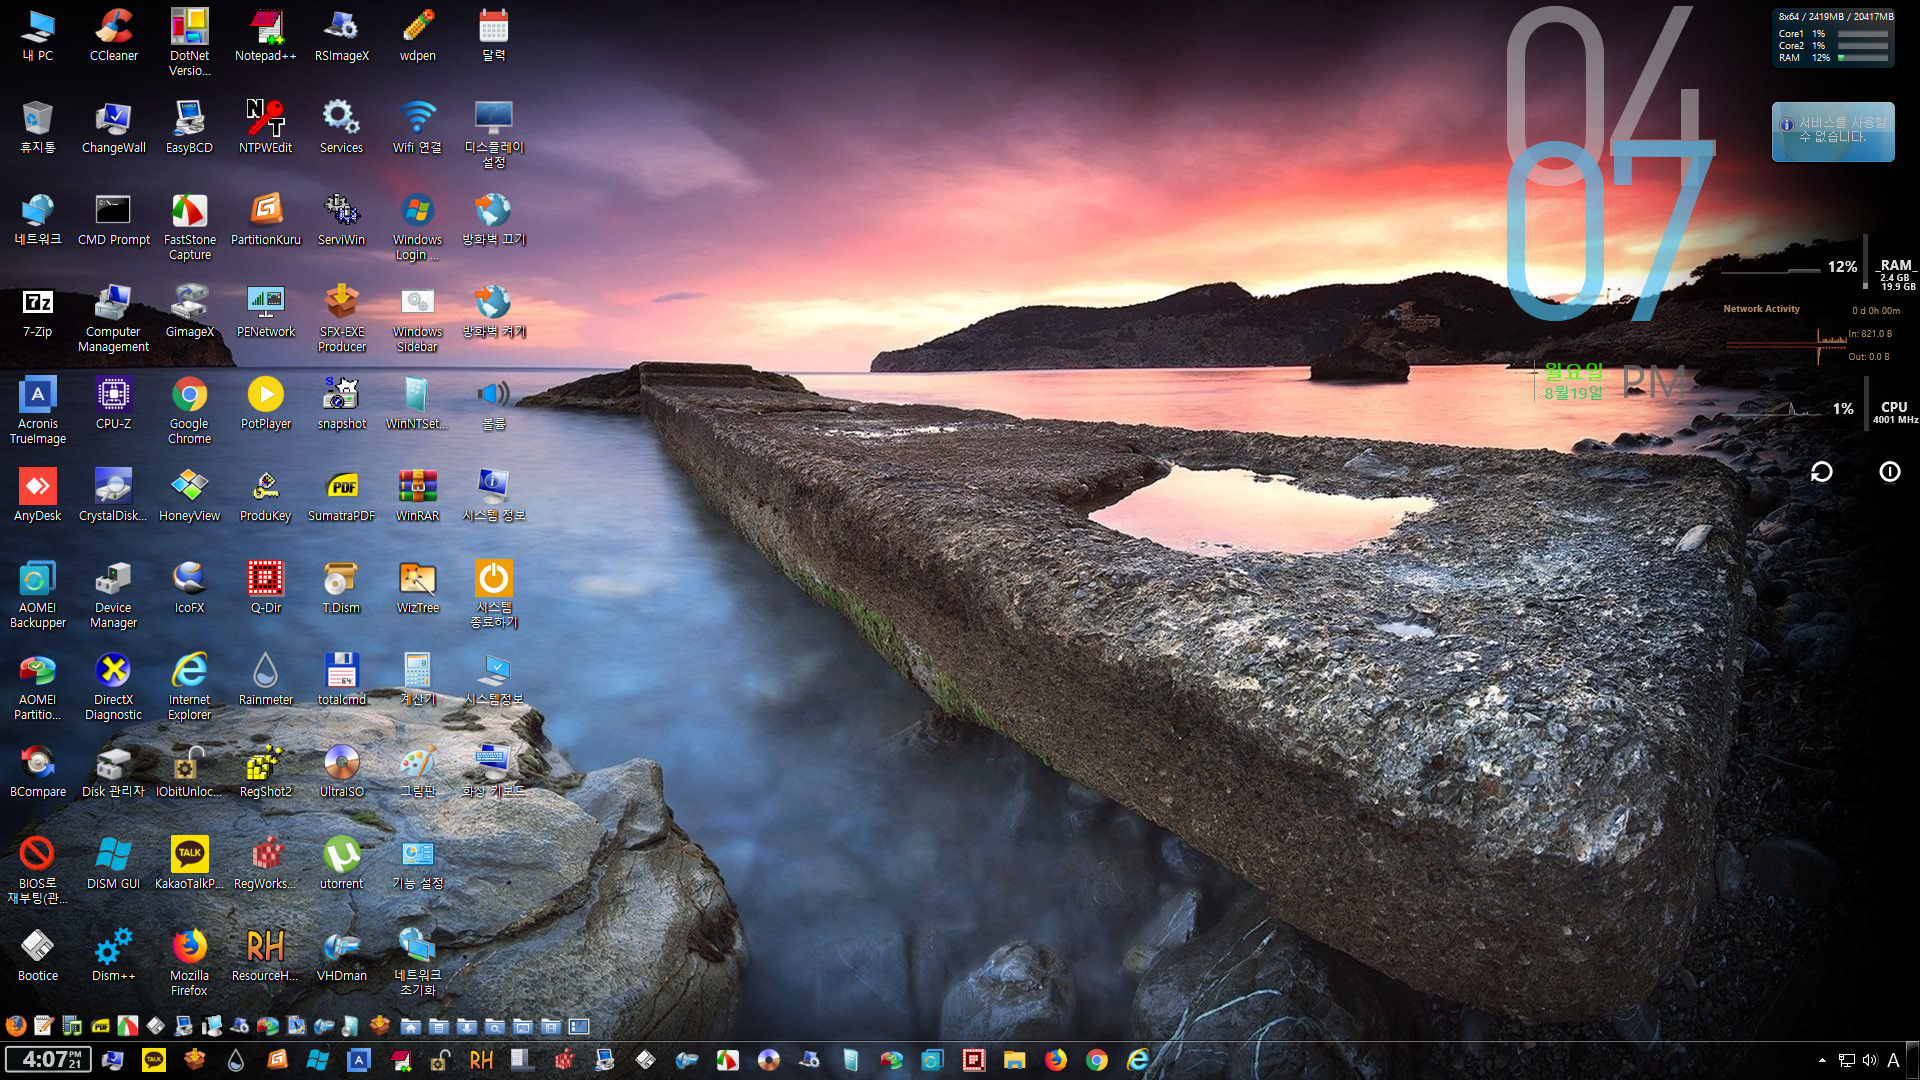Select the UltraISO shortcut
1920x1080 pixels.
point(342,772)
